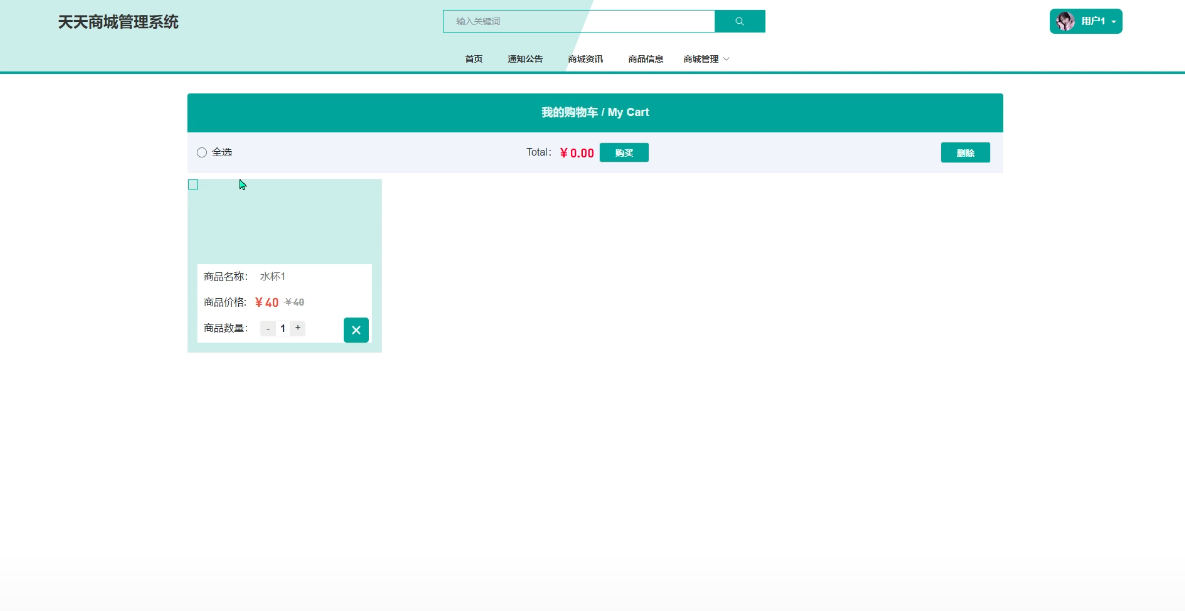The height and width of the screenshot is (611, 1185).
Task: Click the red ￥40 price
Action: (267, 302)
